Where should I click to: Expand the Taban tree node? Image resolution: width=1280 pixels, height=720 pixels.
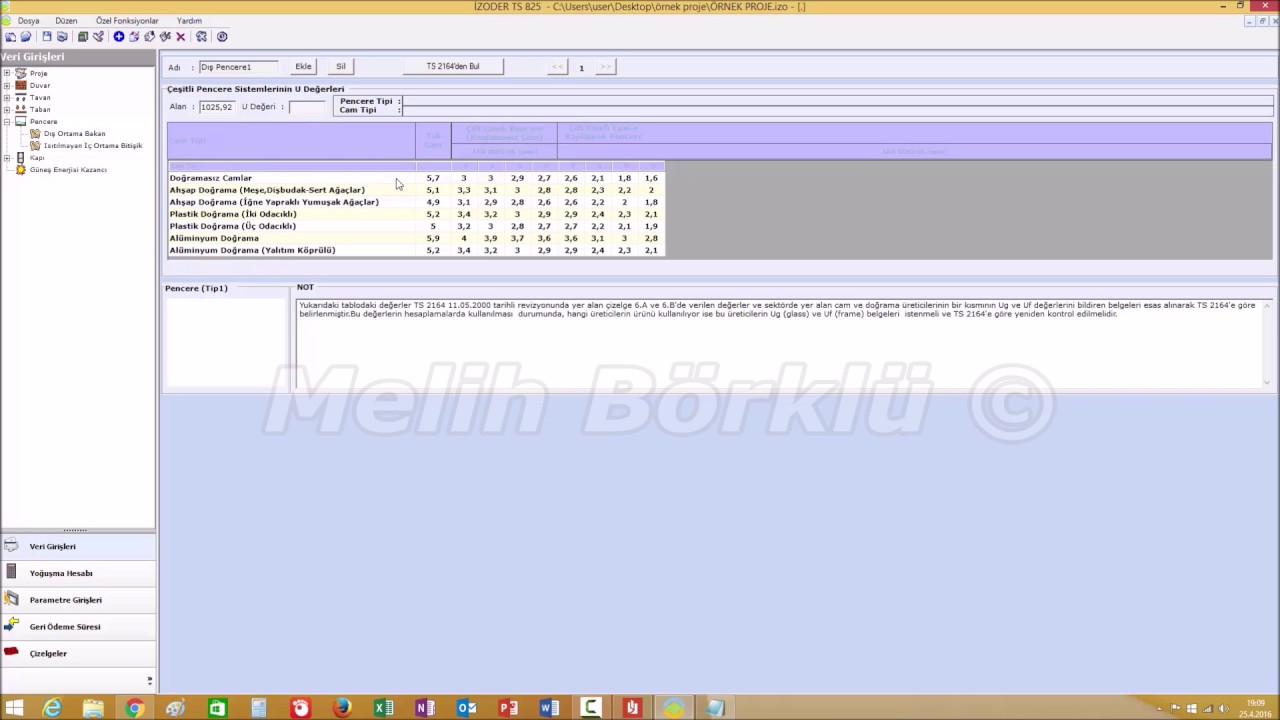[x=7, y=109]
